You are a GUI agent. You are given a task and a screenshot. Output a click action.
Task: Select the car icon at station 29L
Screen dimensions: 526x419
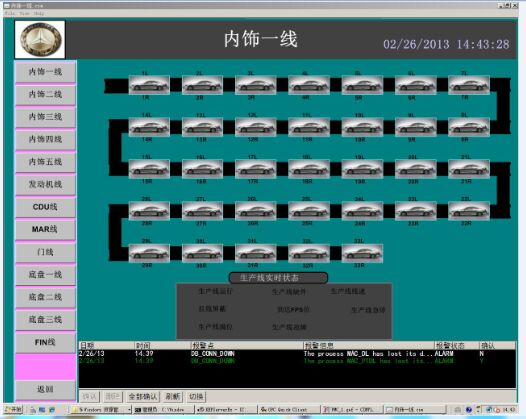149,253
